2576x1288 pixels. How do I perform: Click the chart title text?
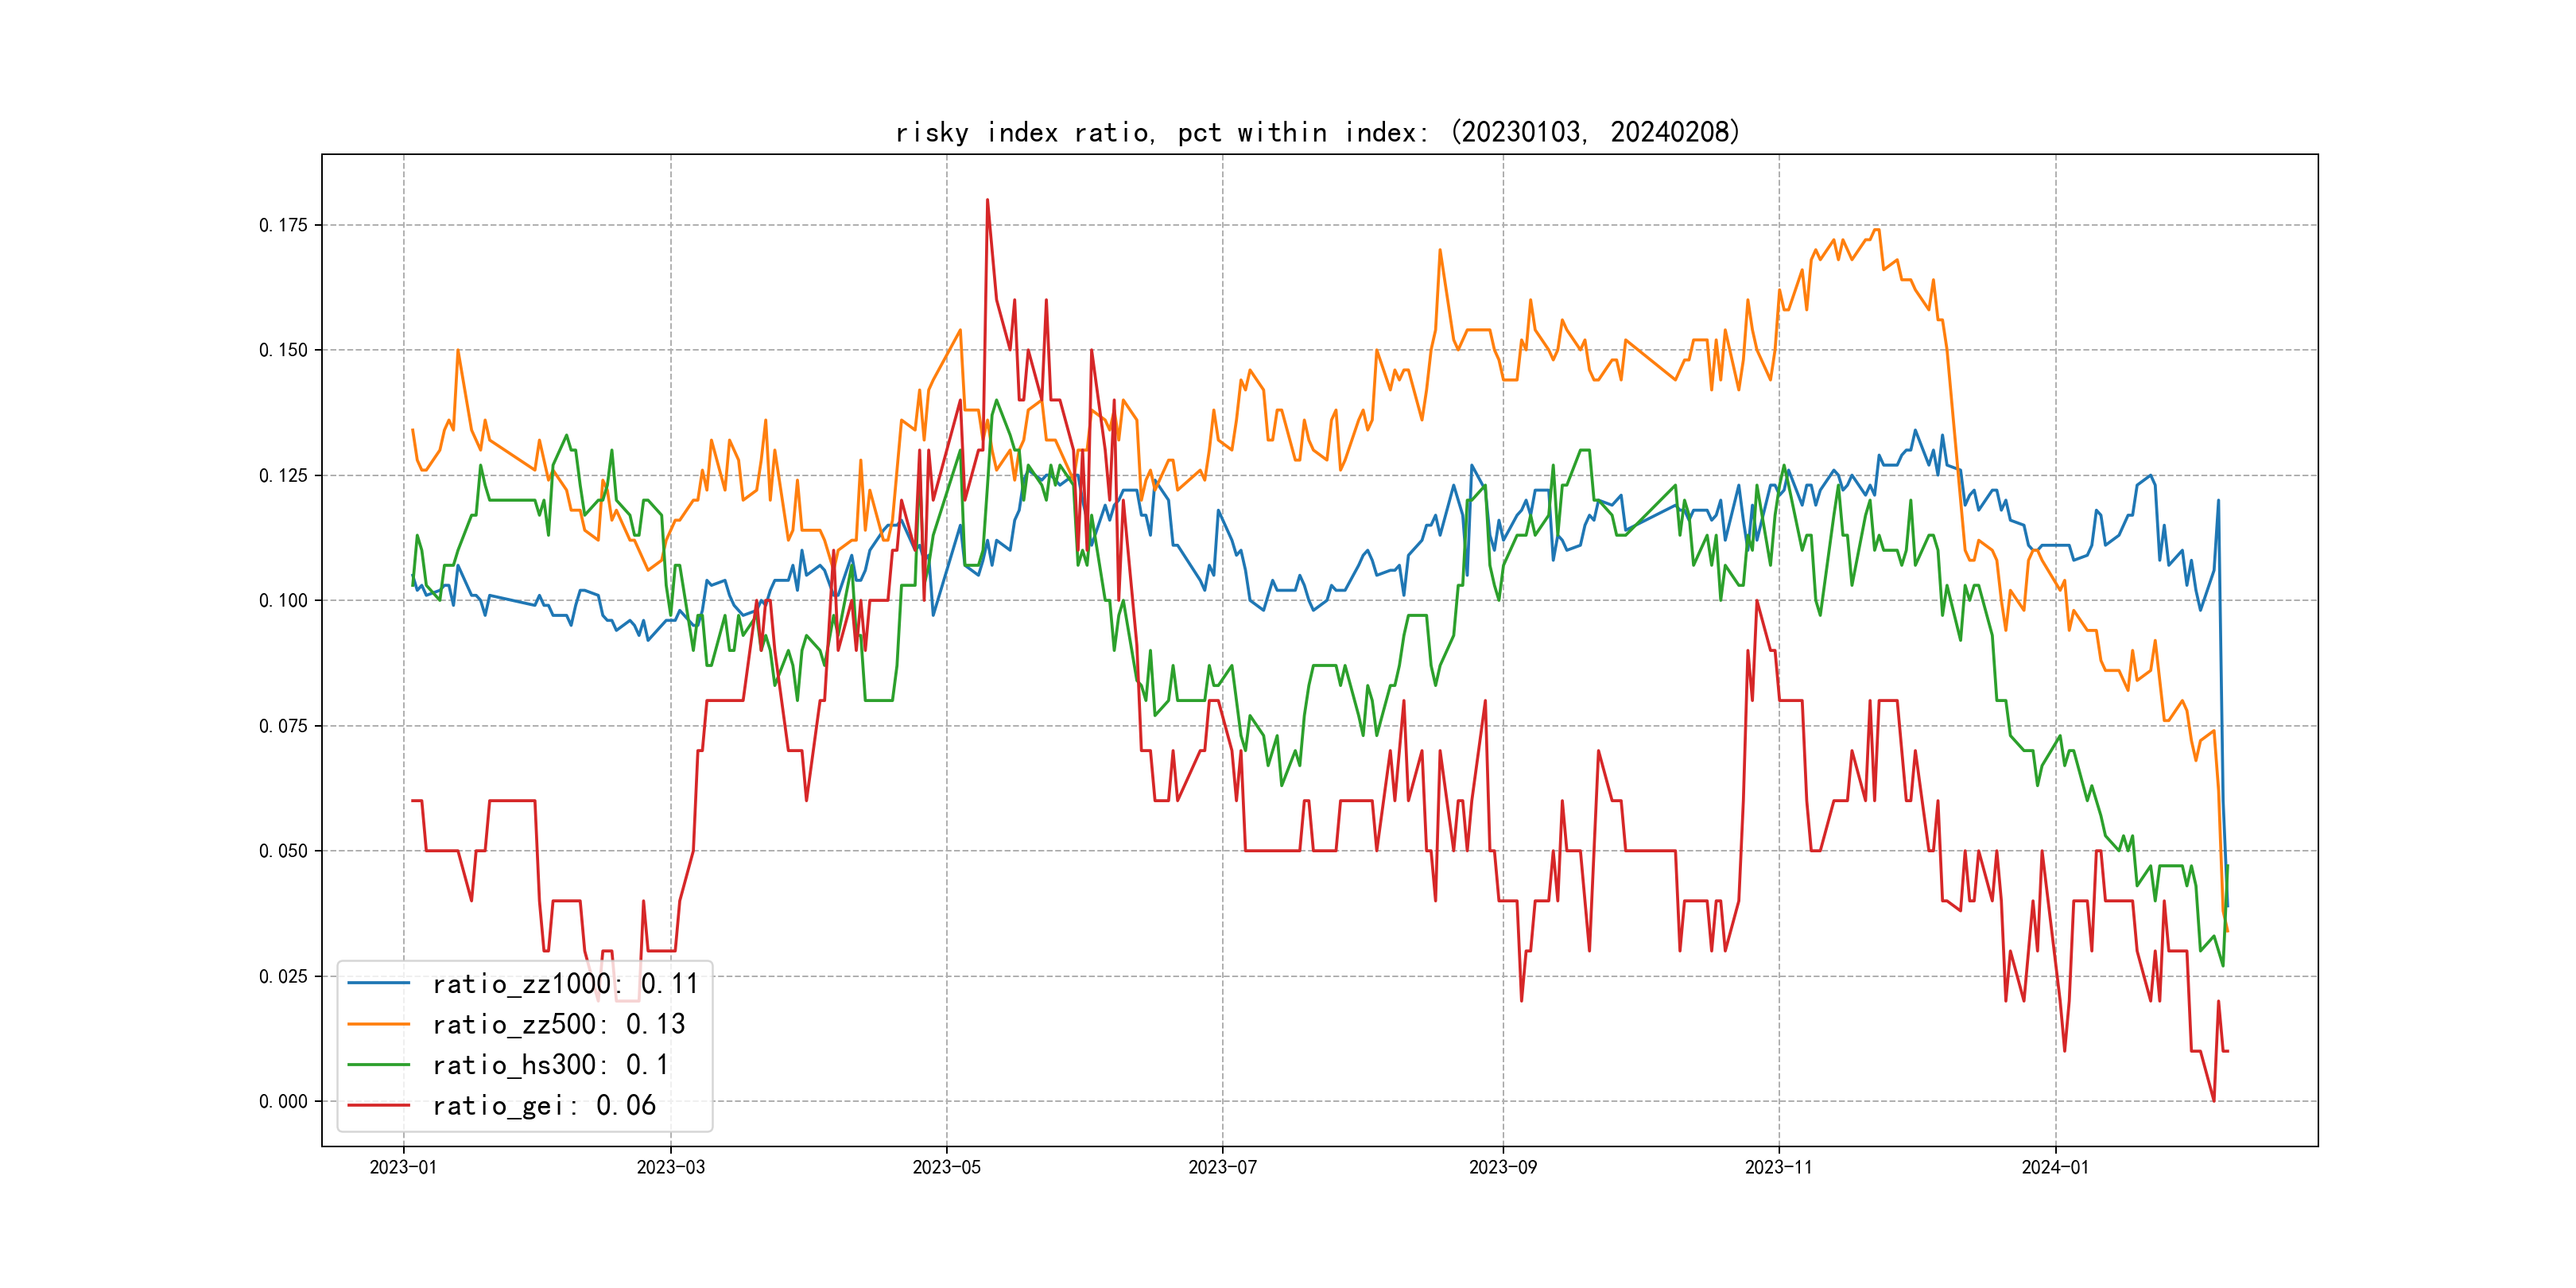pyautogui.click(x=1317, y=132)
